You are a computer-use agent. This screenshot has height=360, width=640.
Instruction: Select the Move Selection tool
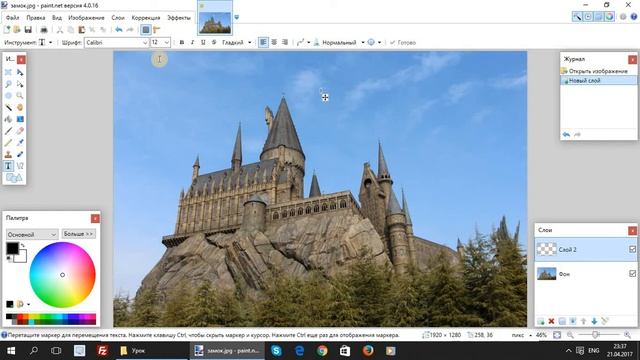(x=20, y=84)
